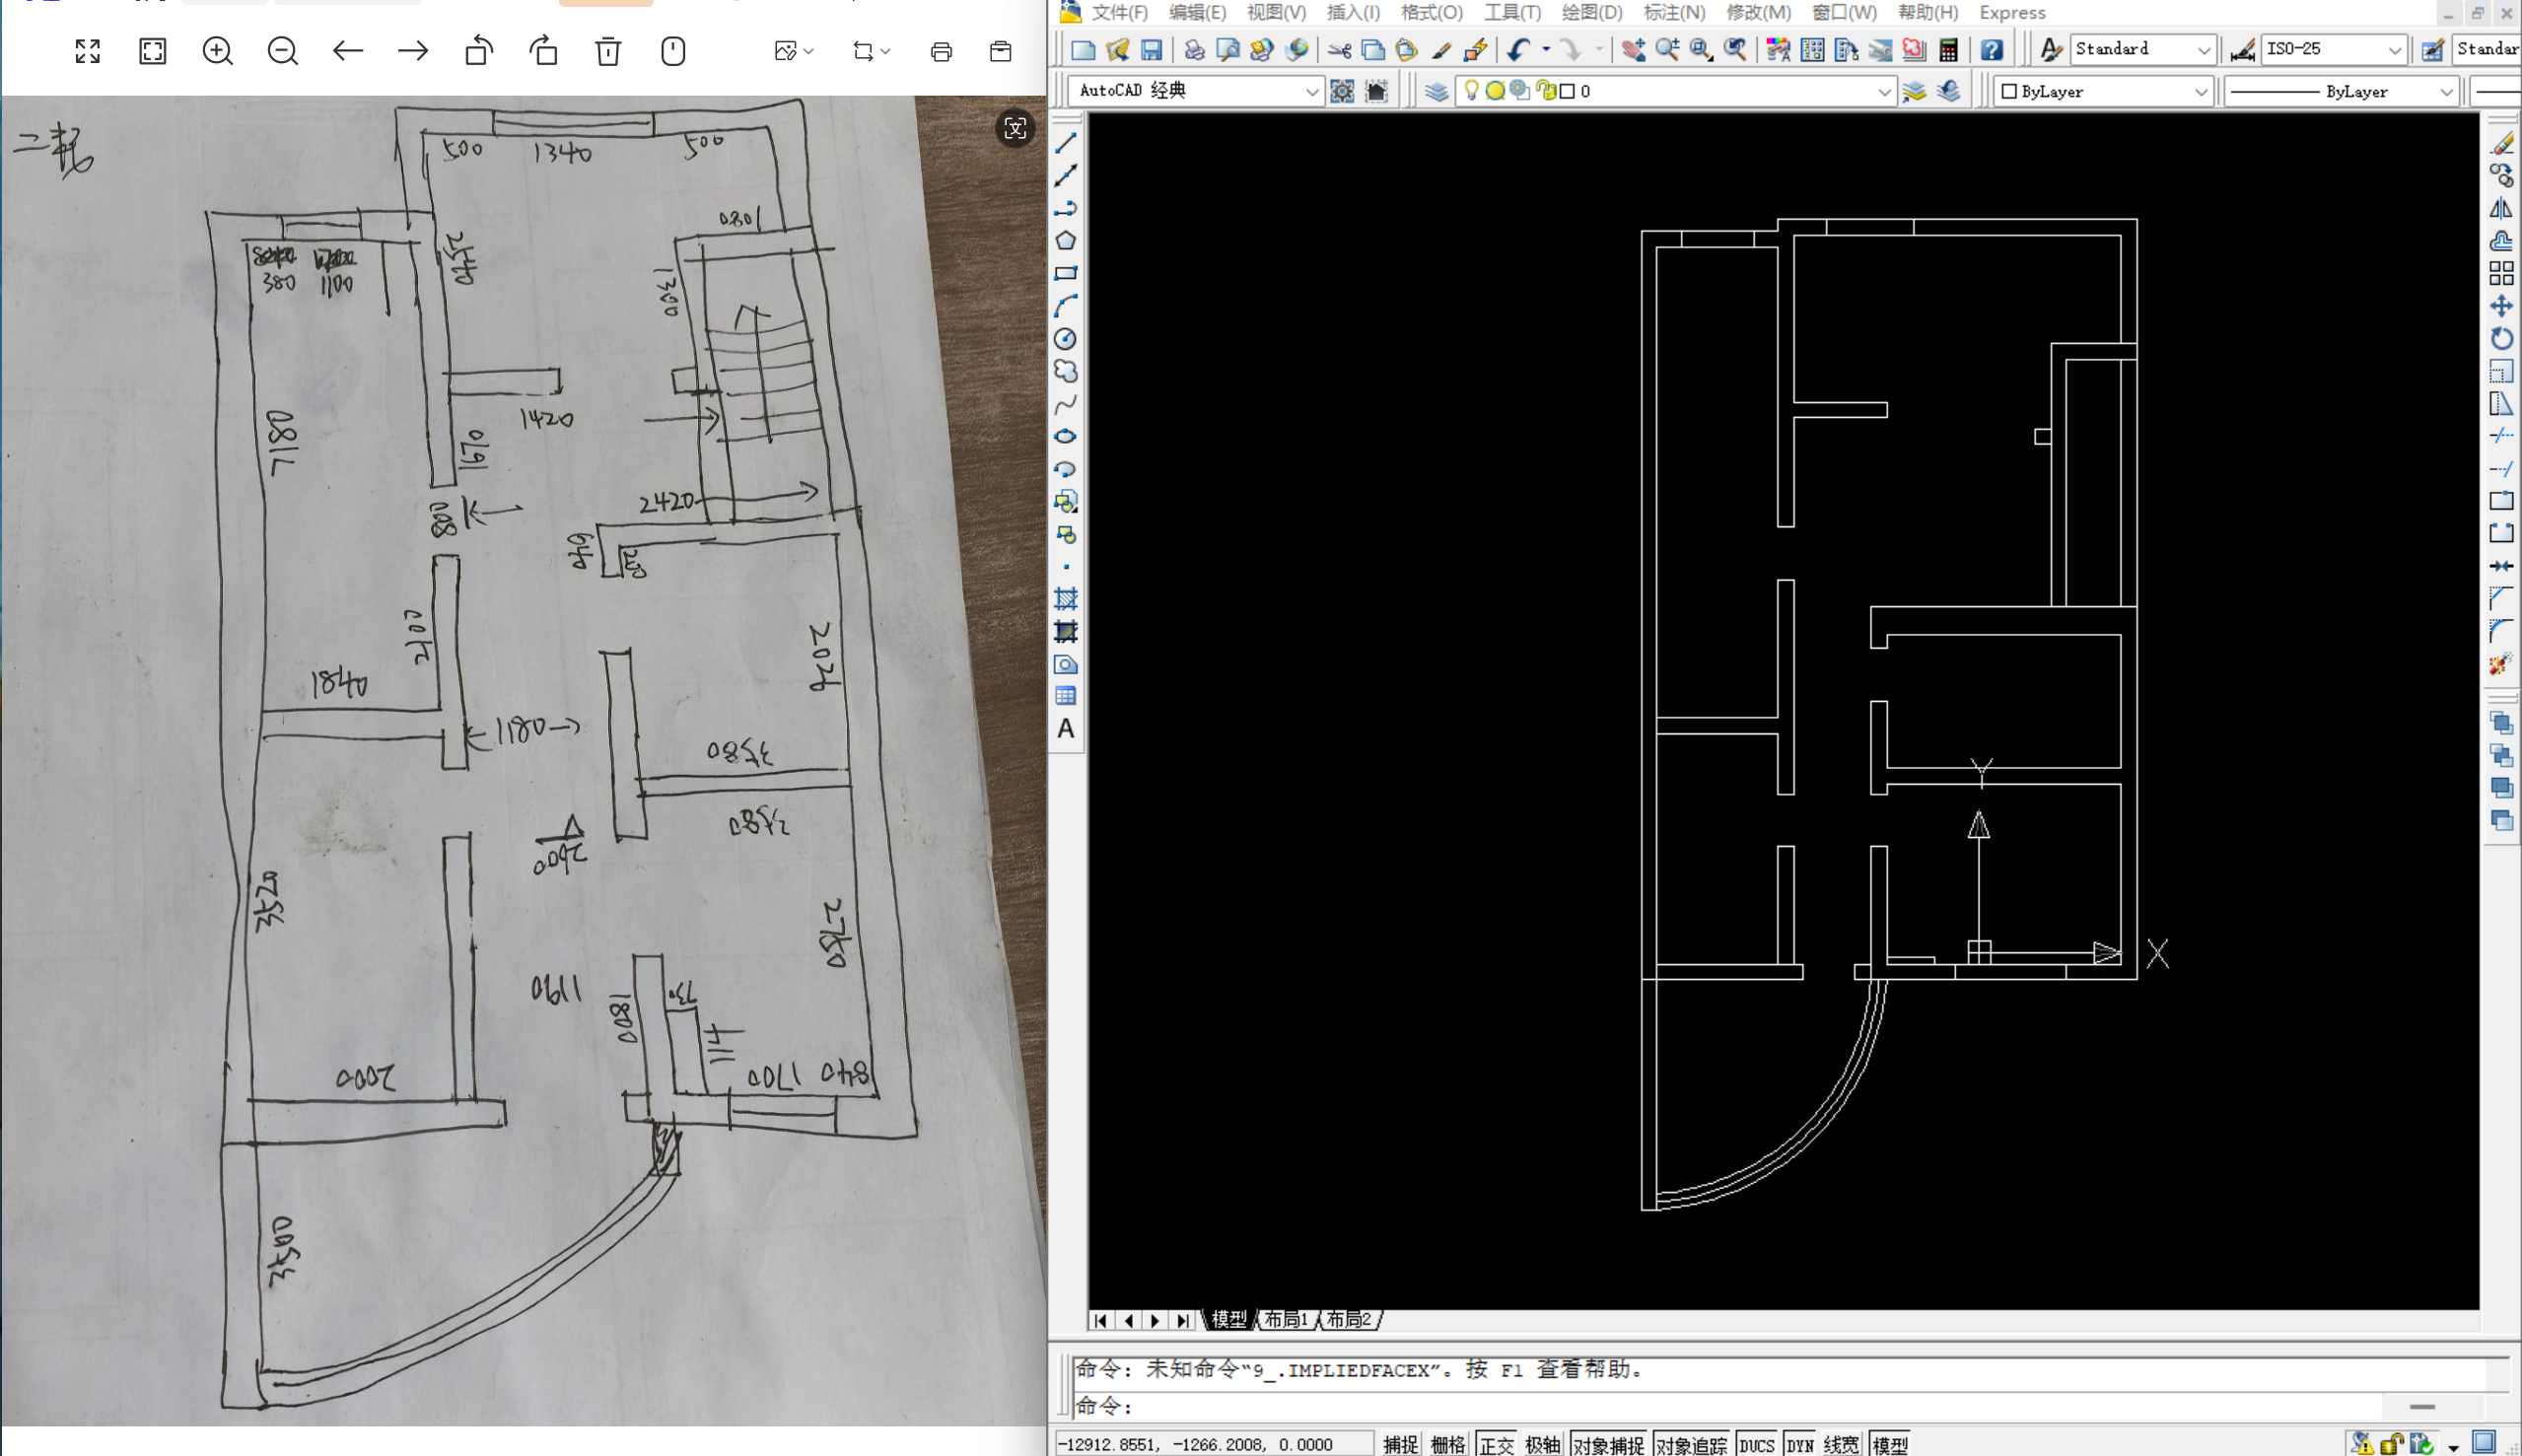Screen dimensions: 2522x1456
Task: Toggle 正交 ortho mode in status bar
Action: [x=1496, y=1444]
